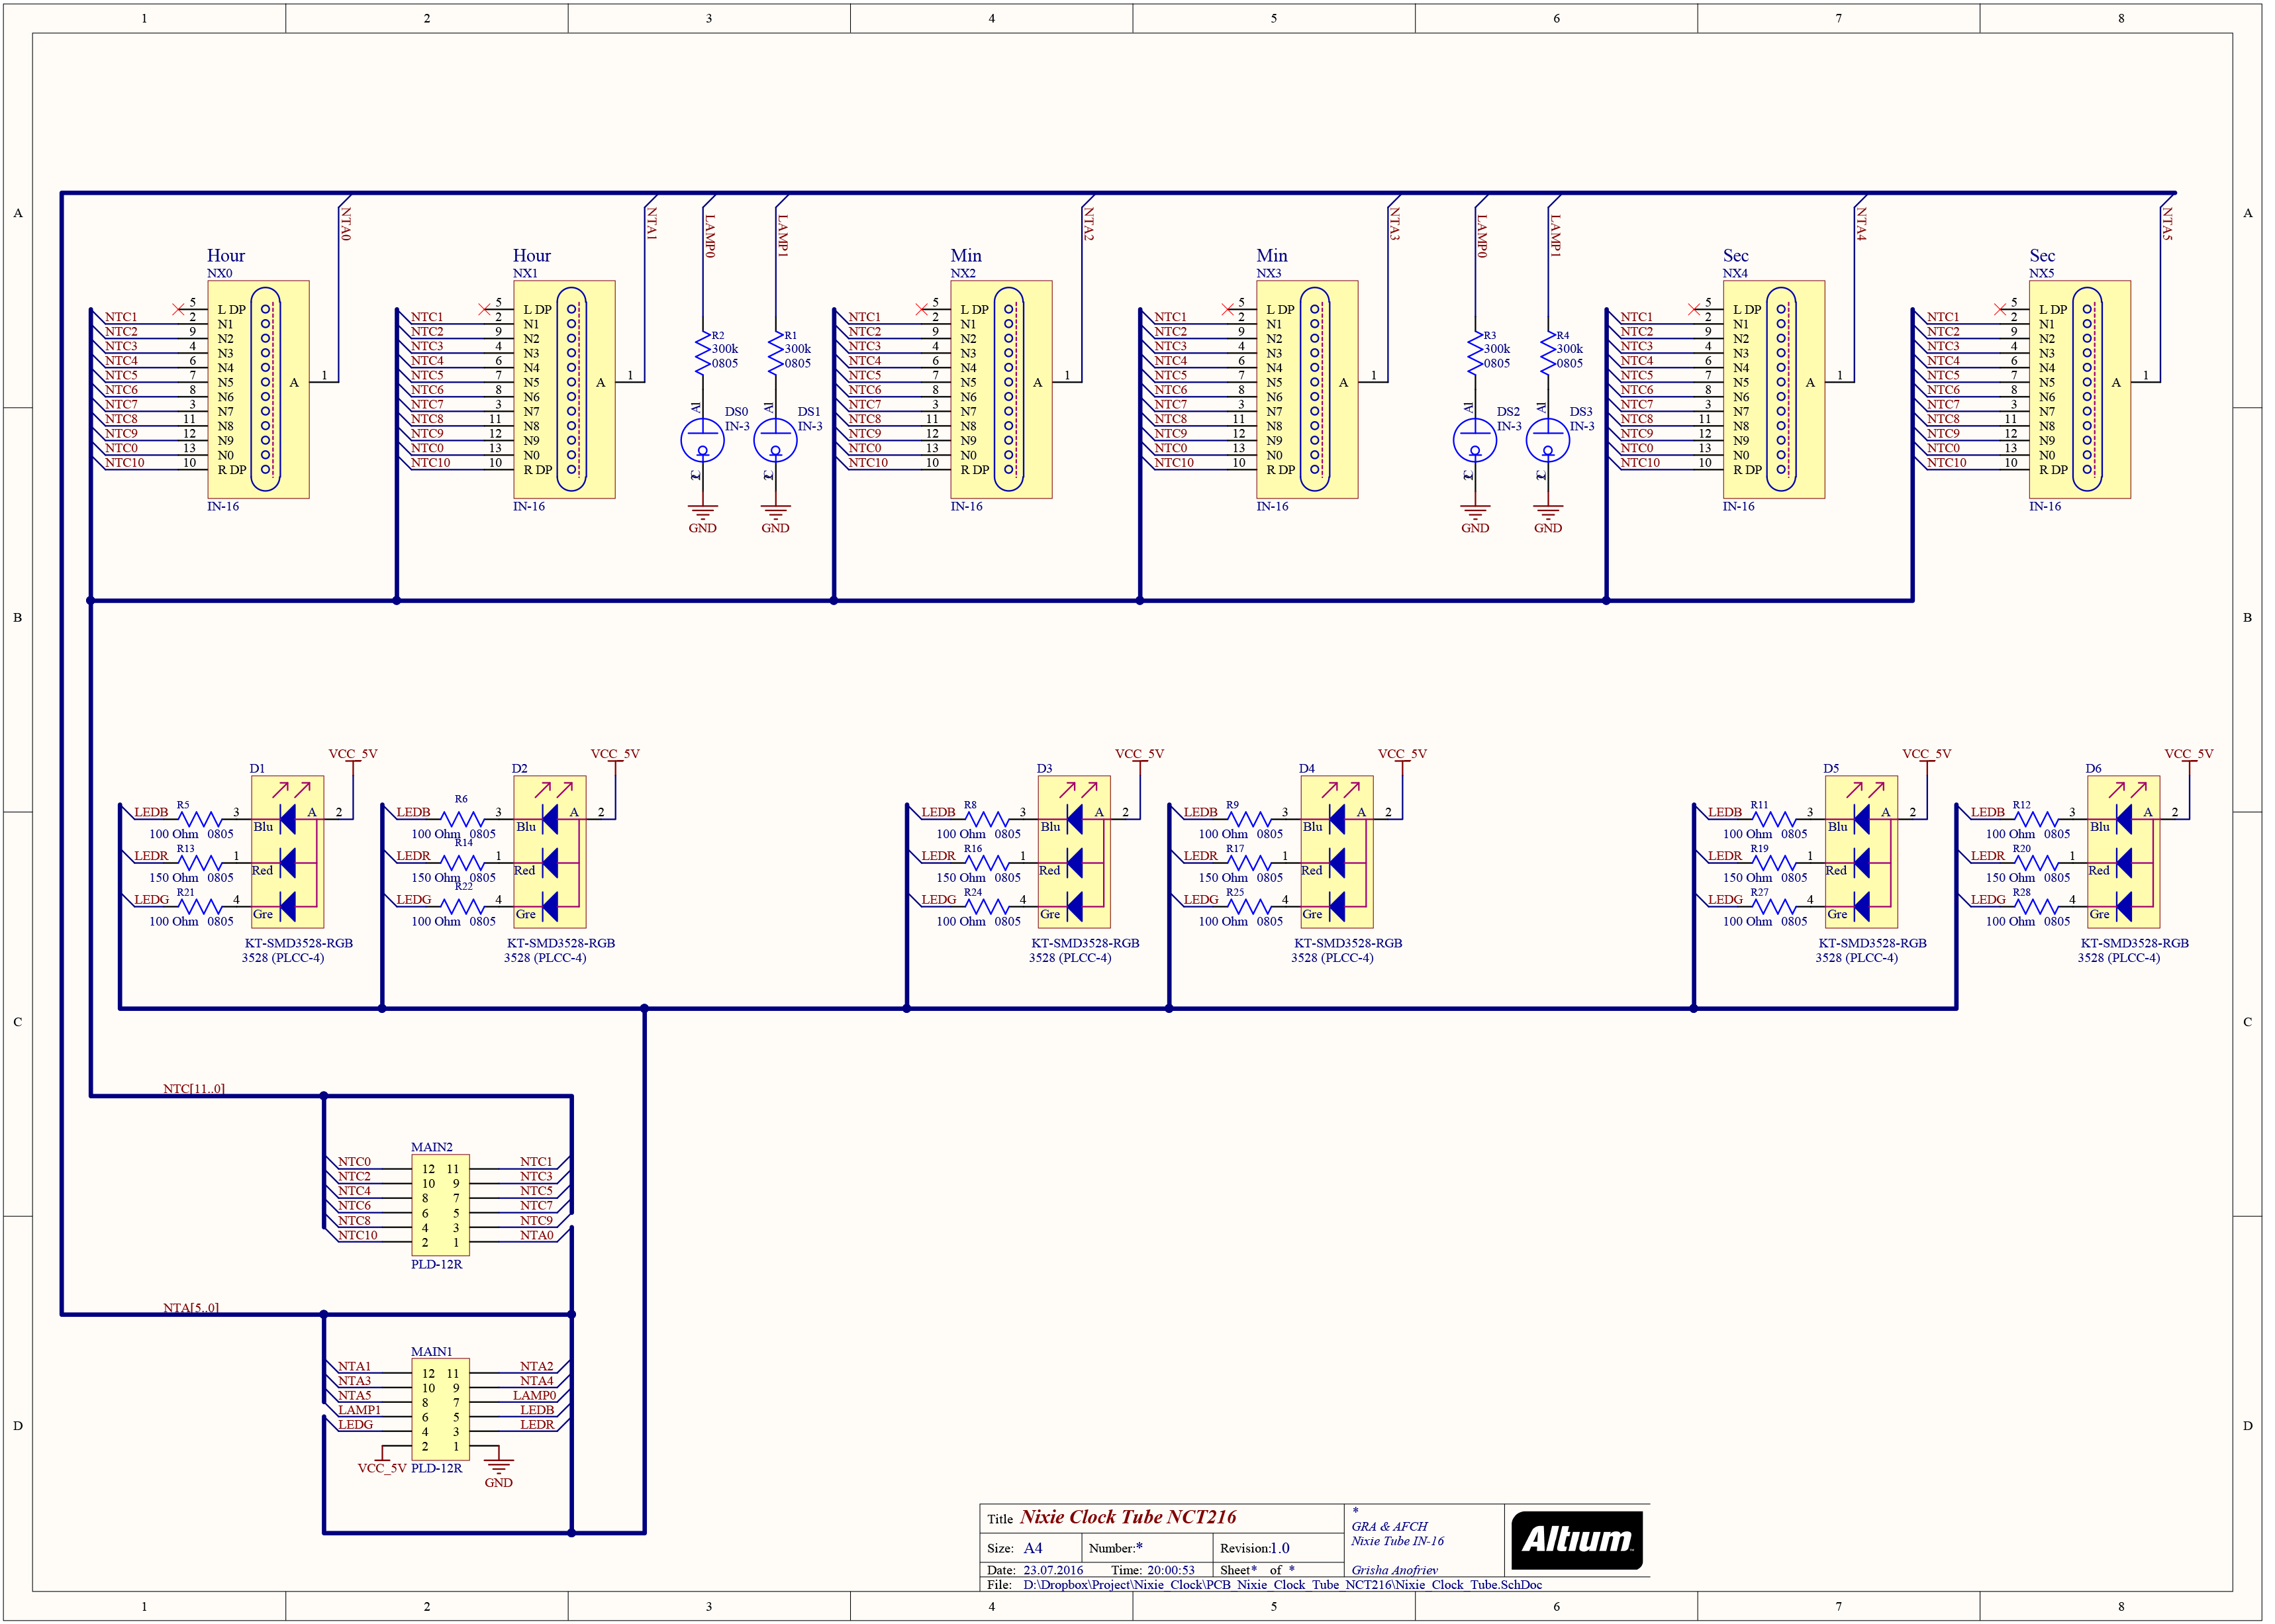This screenshot has height=1624, width=2275.
Task: Select the NTC[11..0] bus label
Action: (x=194, y=1088)
